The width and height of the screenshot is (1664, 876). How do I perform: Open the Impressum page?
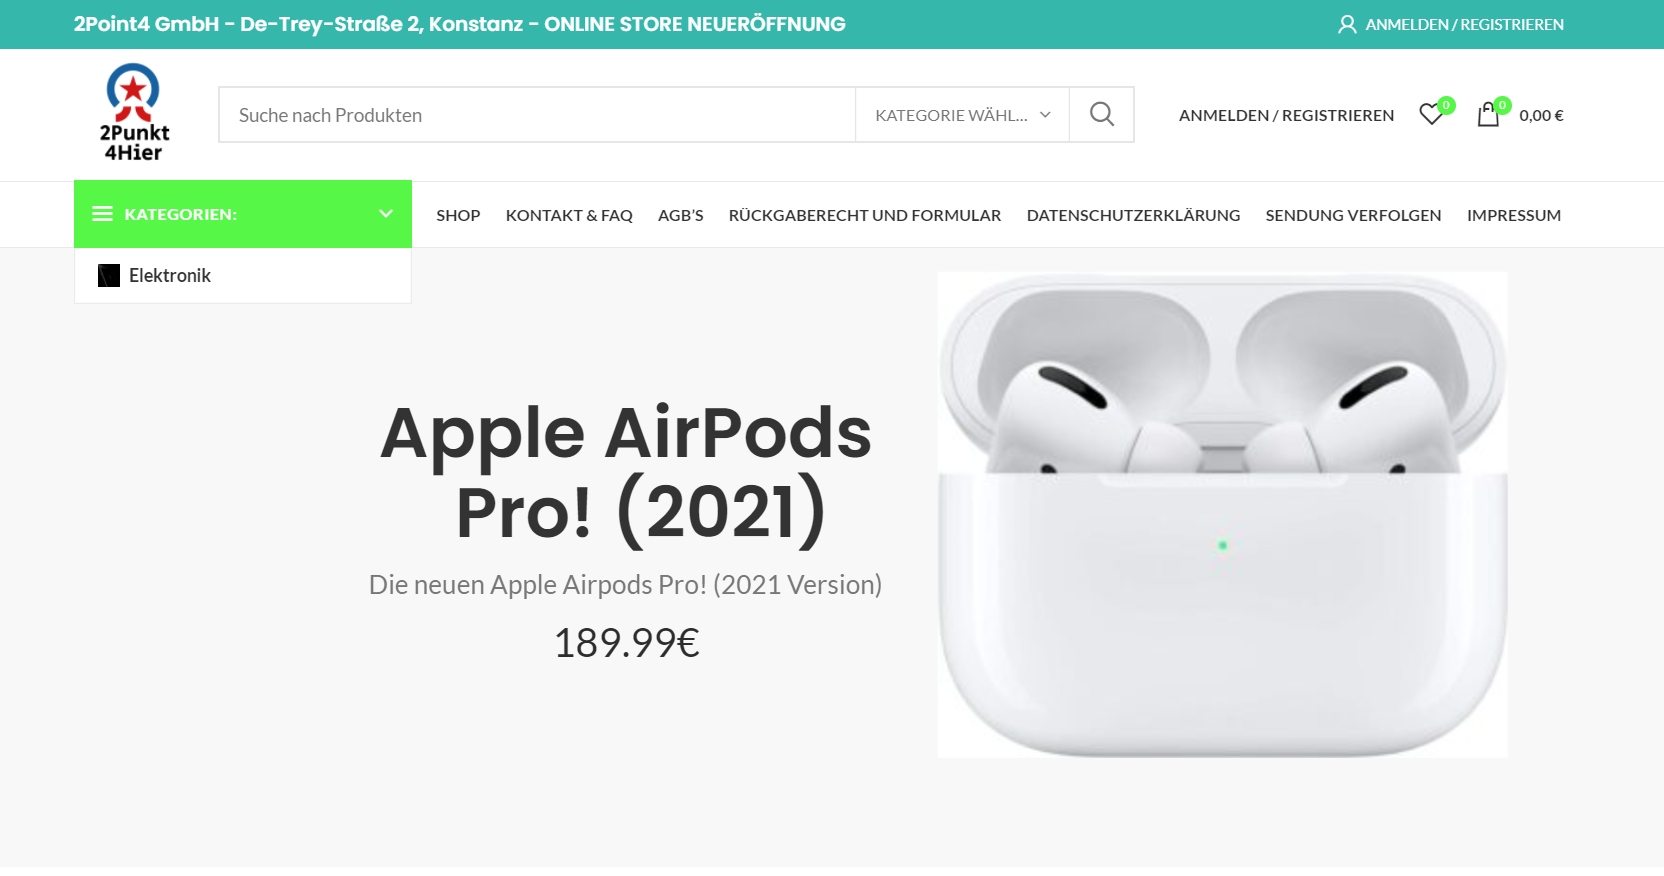[1514, 215]
